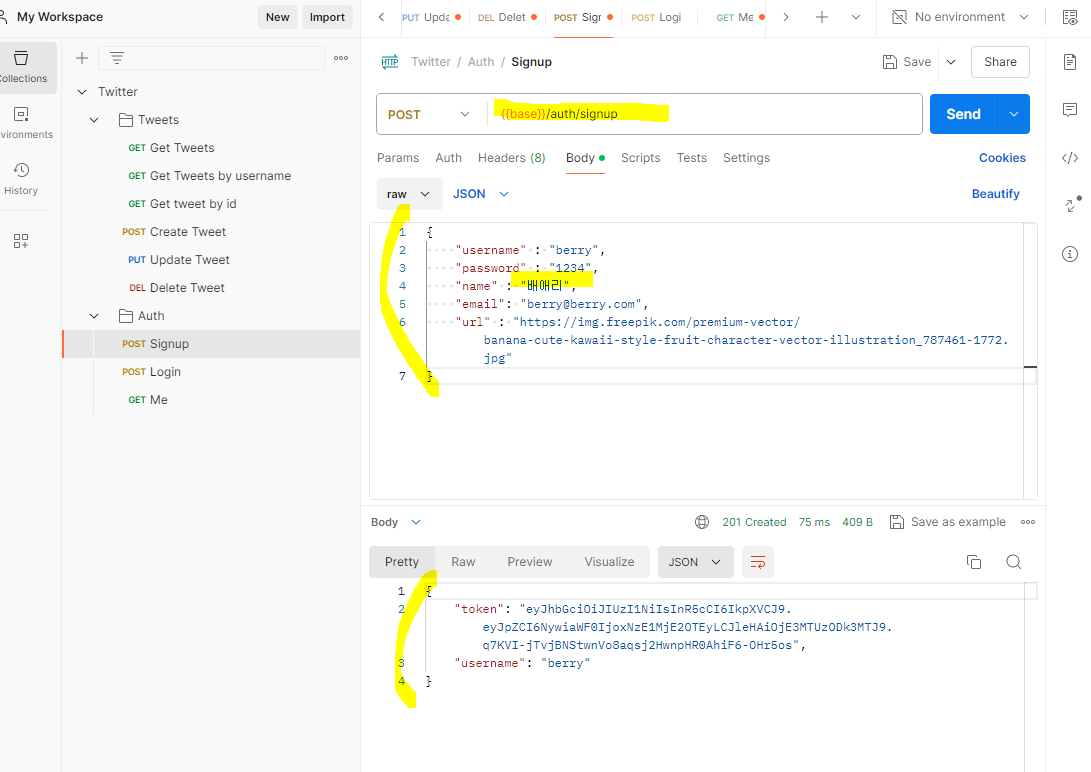
Task: Switch to the Params tab
Action: (x=398, y=158)
